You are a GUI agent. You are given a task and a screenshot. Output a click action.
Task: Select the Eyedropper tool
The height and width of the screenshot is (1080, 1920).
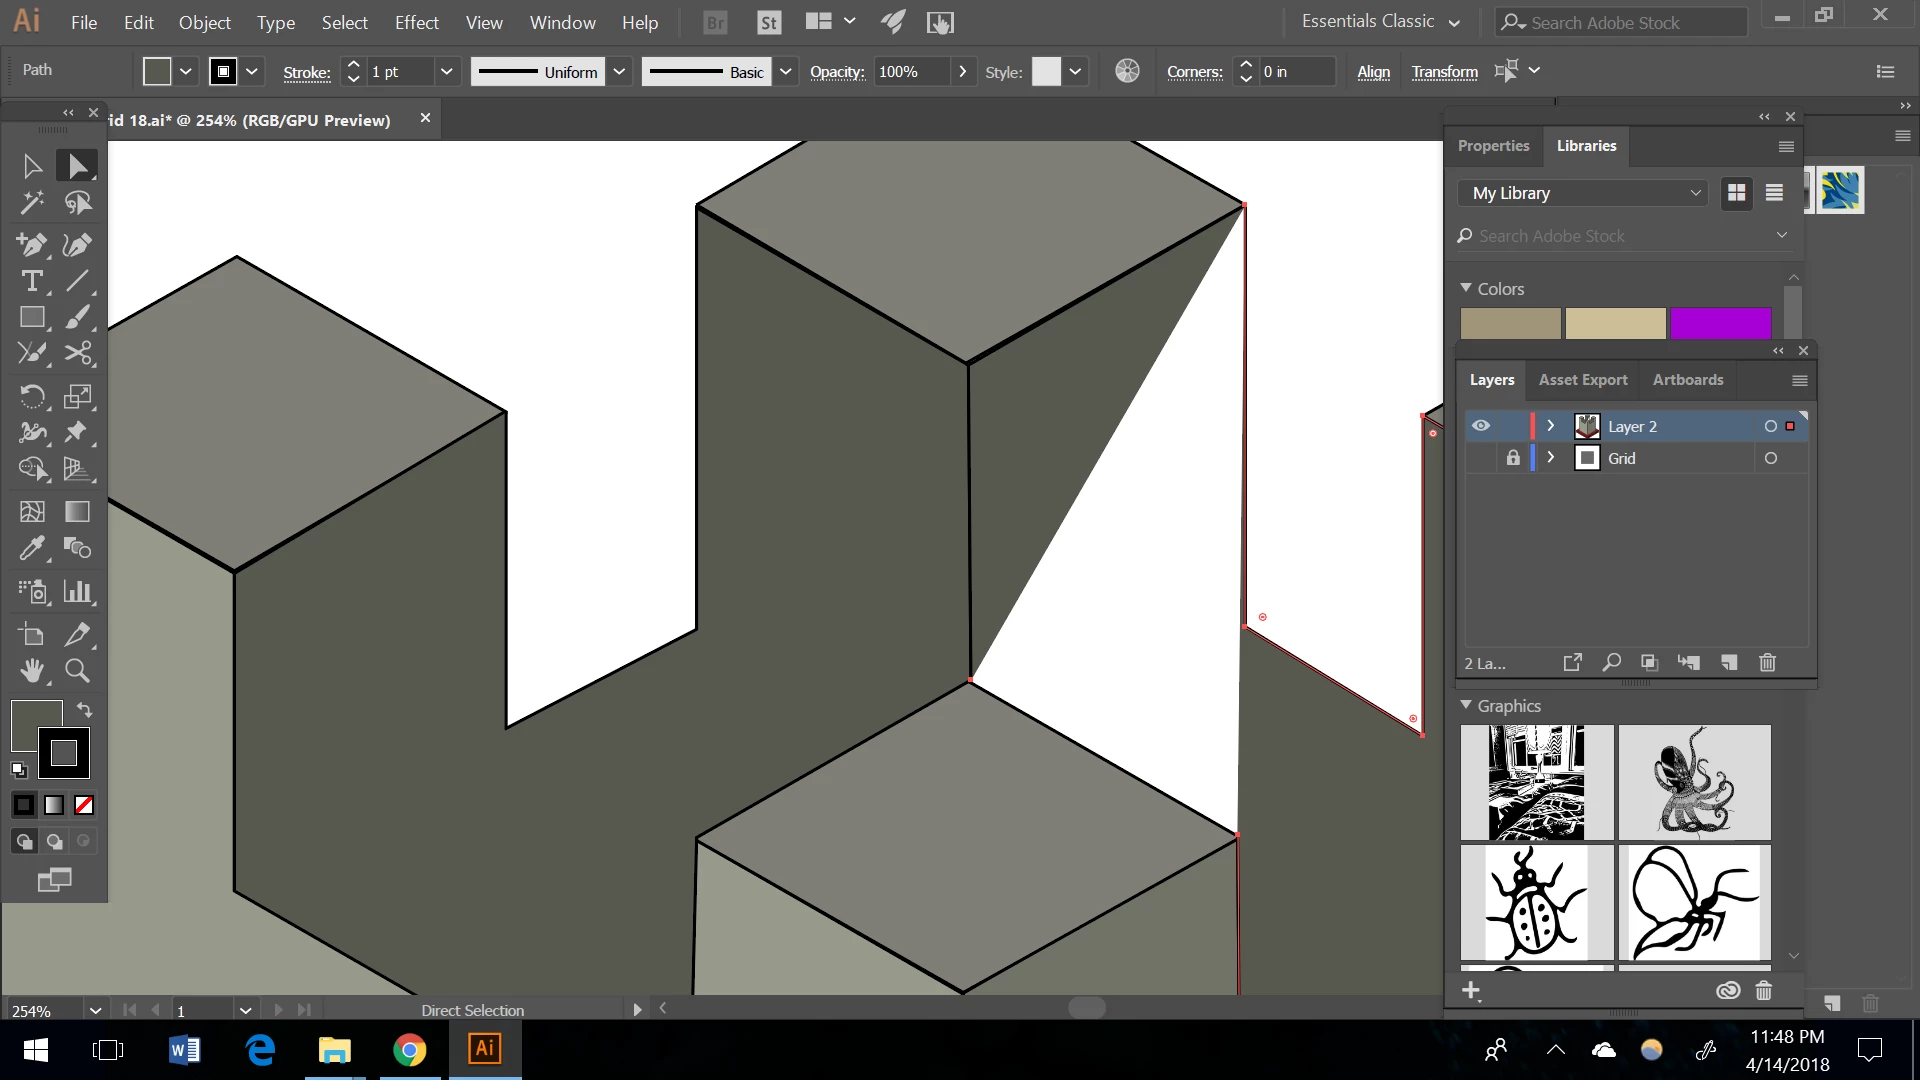32,548
